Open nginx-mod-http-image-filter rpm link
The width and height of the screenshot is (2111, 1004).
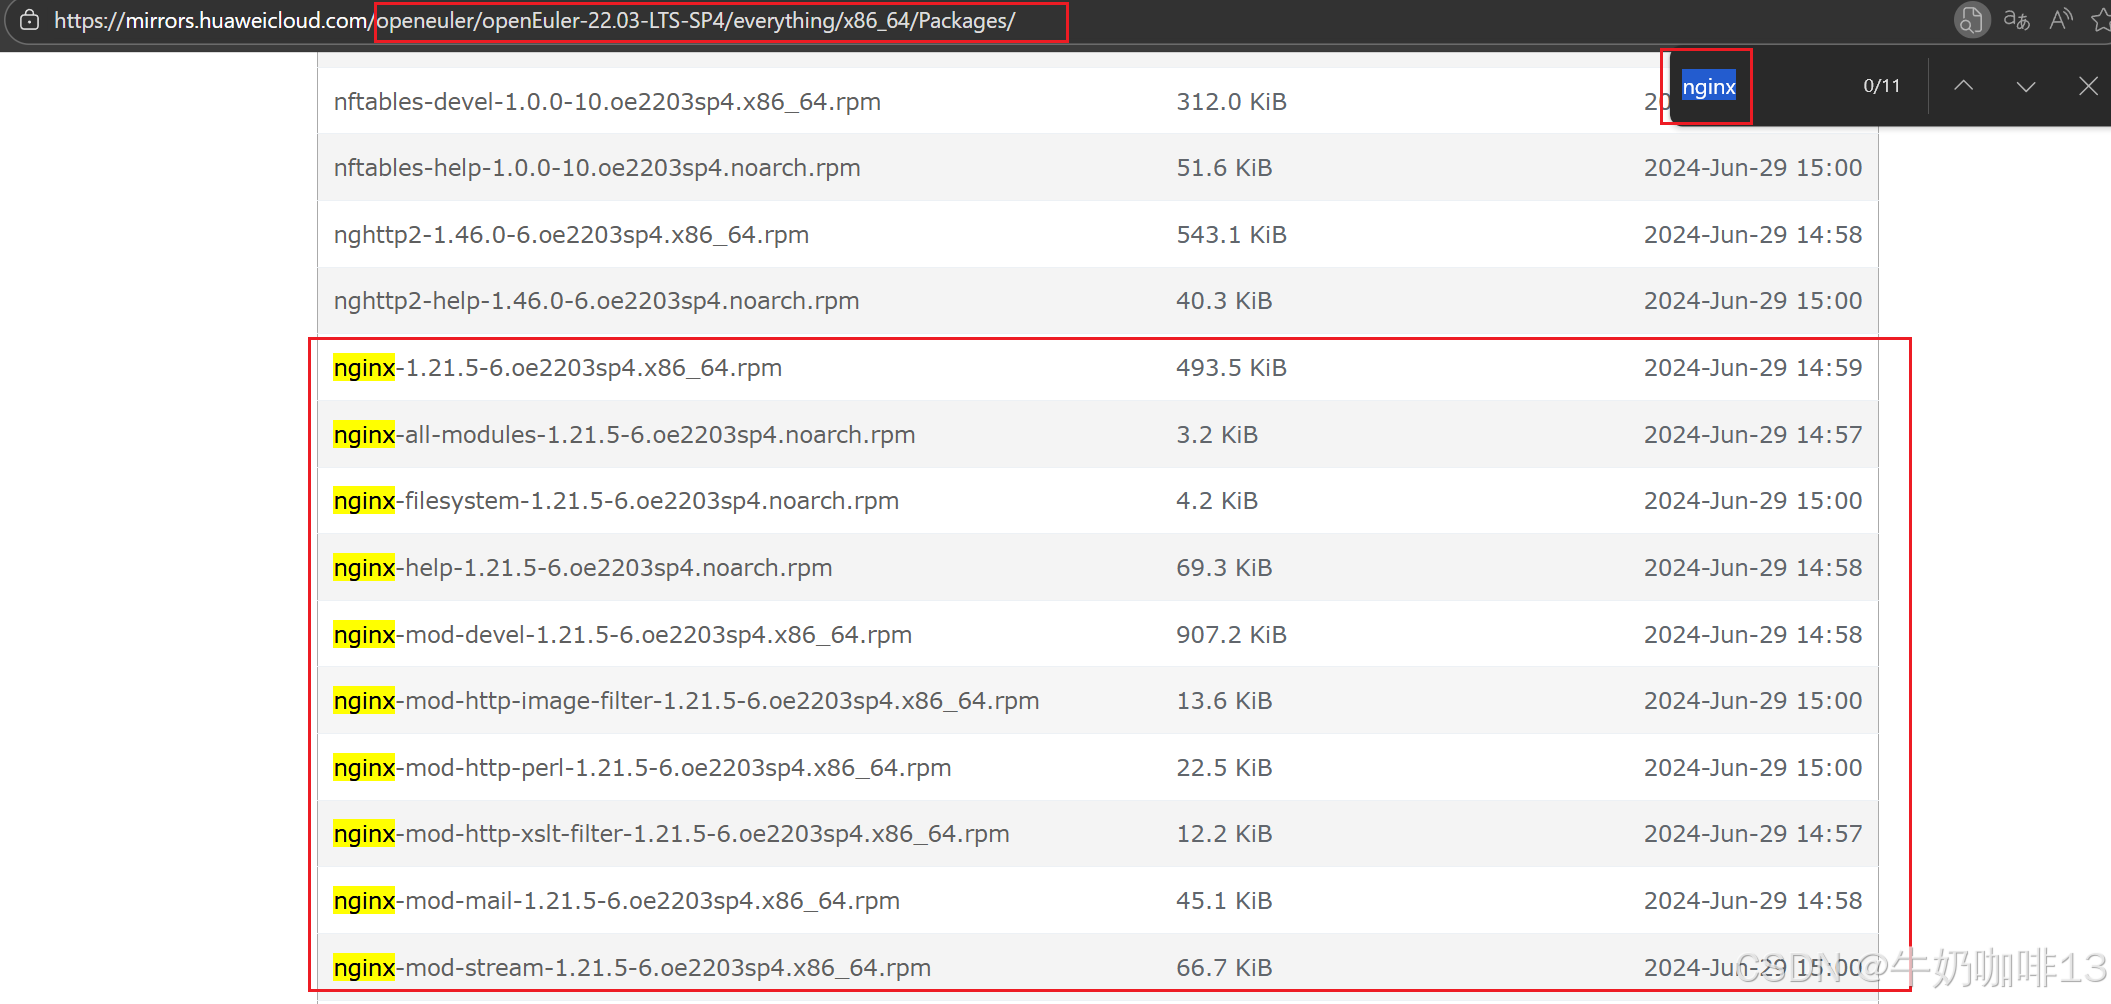687,701
